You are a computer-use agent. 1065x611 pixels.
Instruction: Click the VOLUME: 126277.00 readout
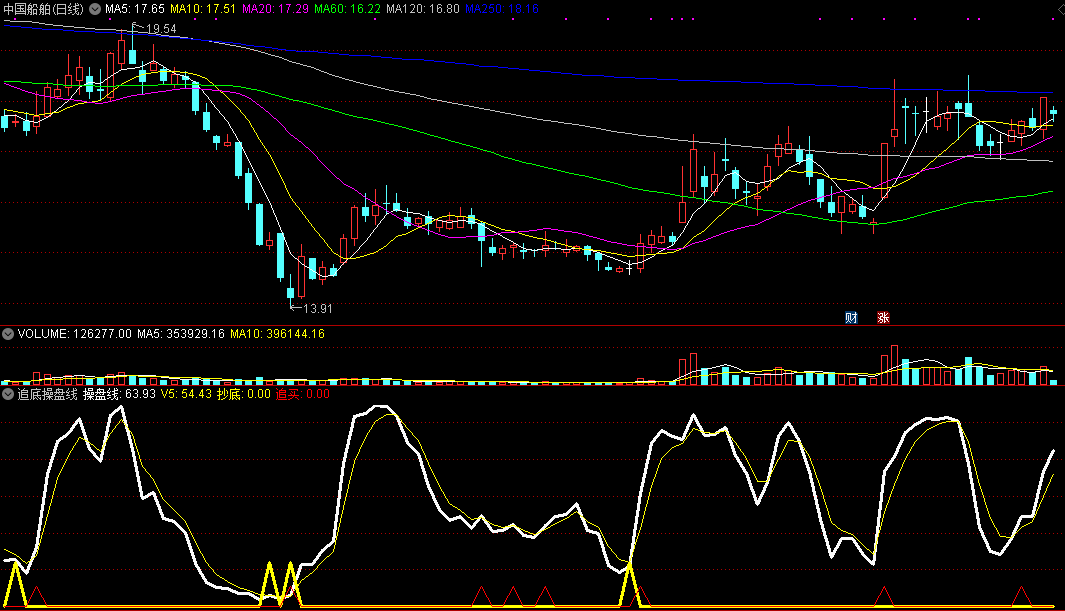(75, 334)
